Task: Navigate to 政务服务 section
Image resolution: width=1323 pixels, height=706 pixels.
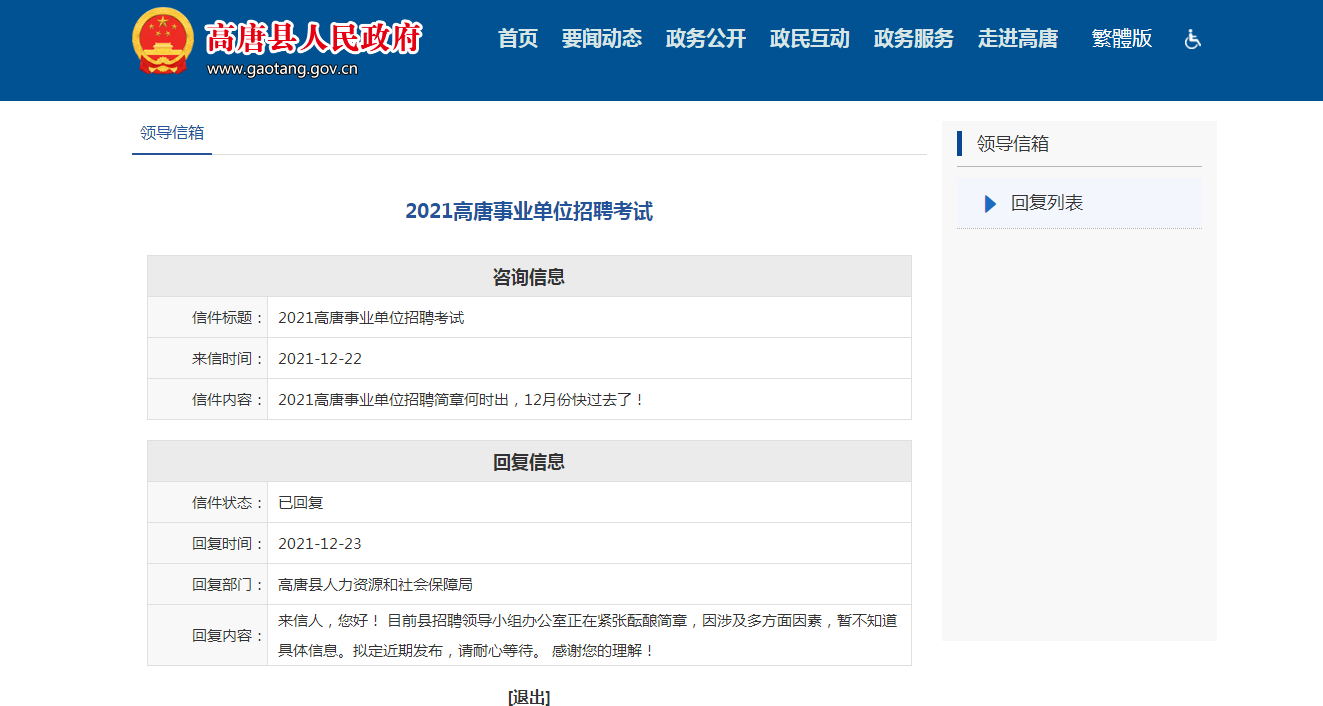Action: (x=913, y=39)
